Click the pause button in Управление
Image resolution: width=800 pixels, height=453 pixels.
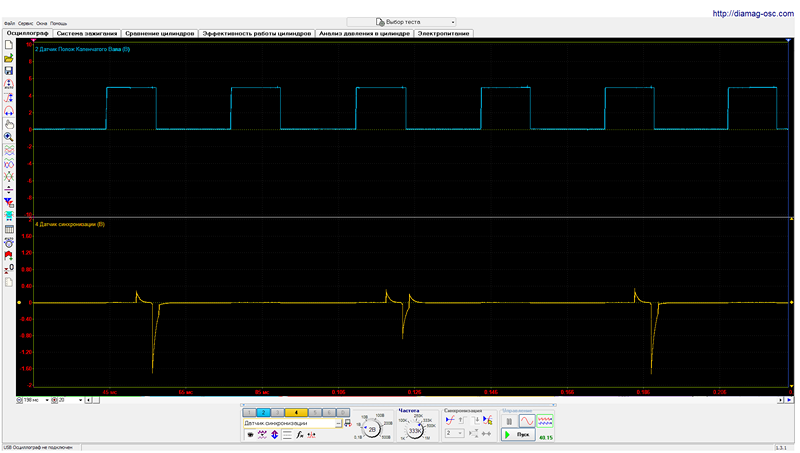(x=509, y=421)
